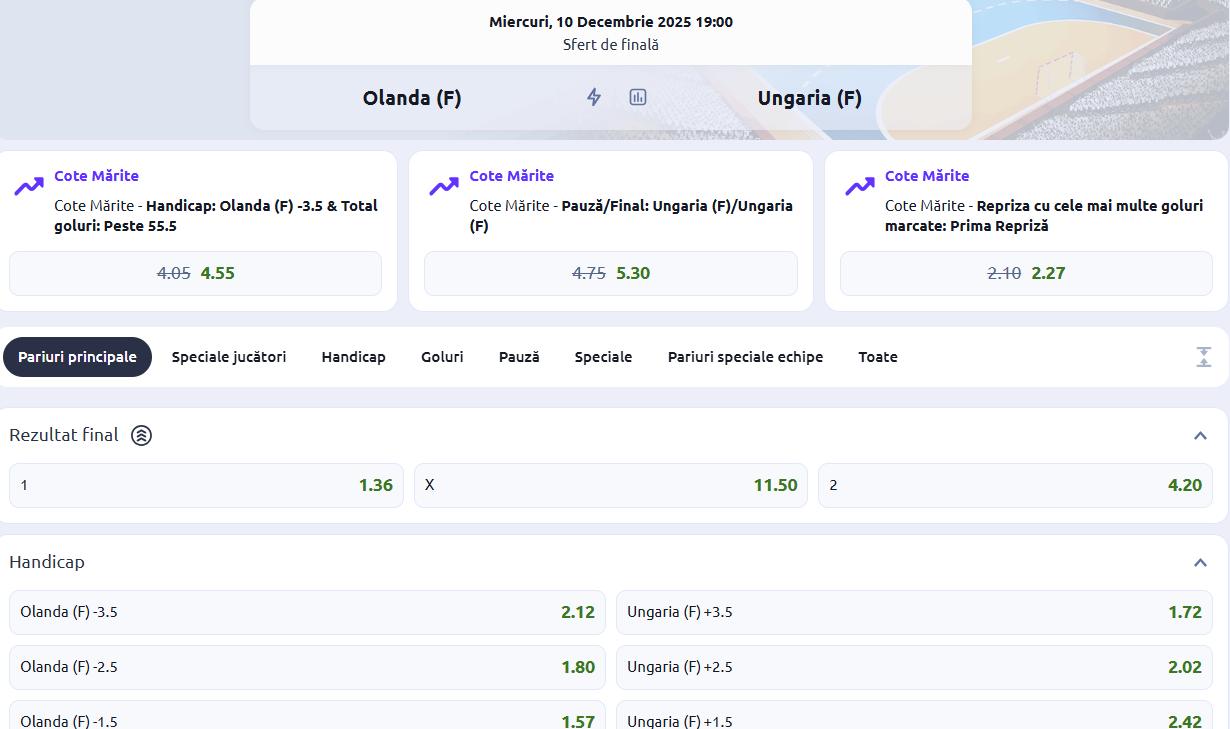Click the collapse-all markets icon
1230x729 pixels.
(x=1203, y=357)
